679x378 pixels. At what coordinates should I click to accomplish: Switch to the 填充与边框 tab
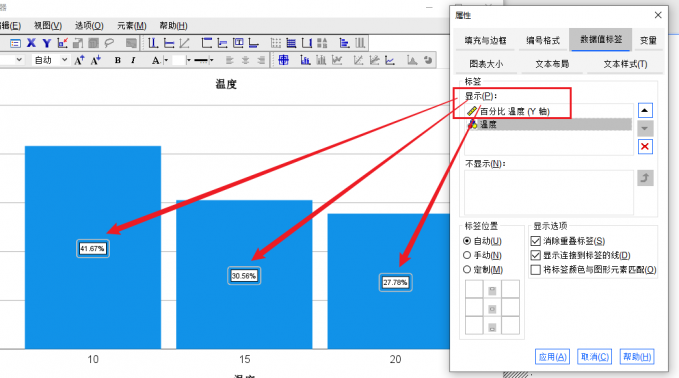pyautogui.click(x=485, y=40)
